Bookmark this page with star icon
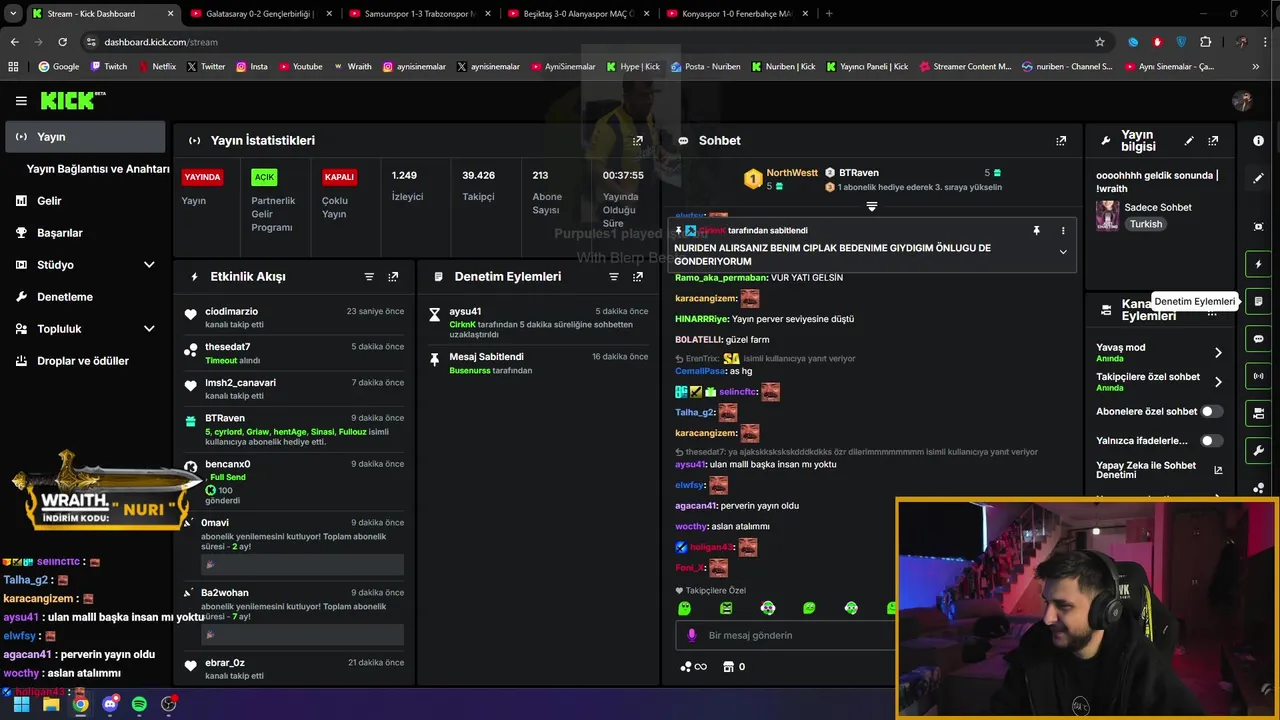1280x720 pixels. (x=1100, y=42)
